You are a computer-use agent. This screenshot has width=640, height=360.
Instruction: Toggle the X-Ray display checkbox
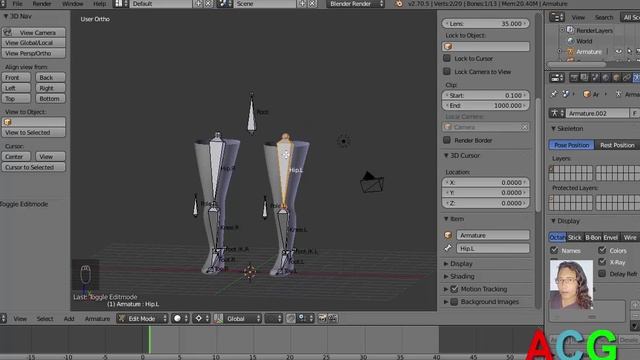(602, 262)
